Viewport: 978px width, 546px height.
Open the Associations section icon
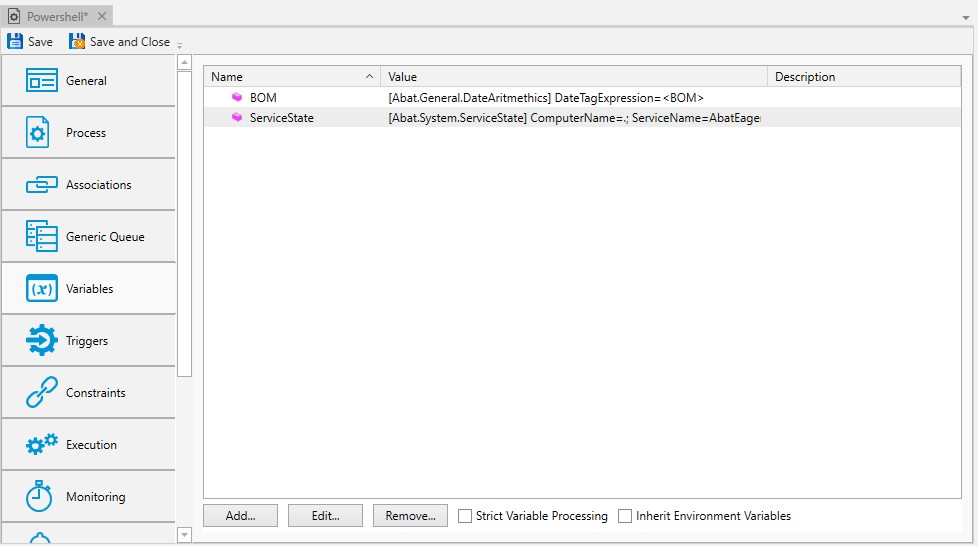click(41, 185)
